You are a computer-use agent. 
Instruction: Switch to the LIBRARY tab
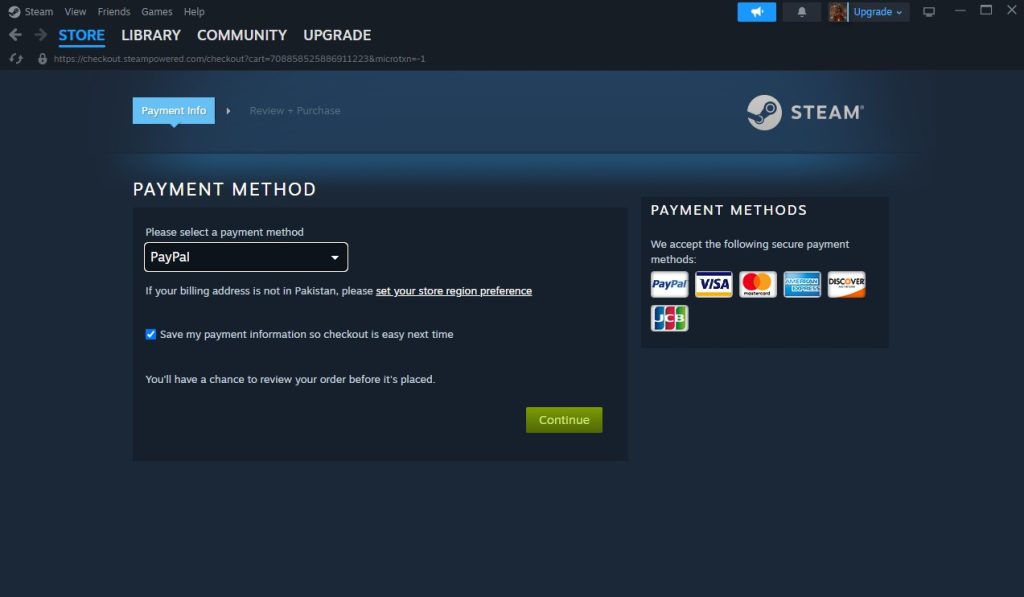(x=150, y=35)
